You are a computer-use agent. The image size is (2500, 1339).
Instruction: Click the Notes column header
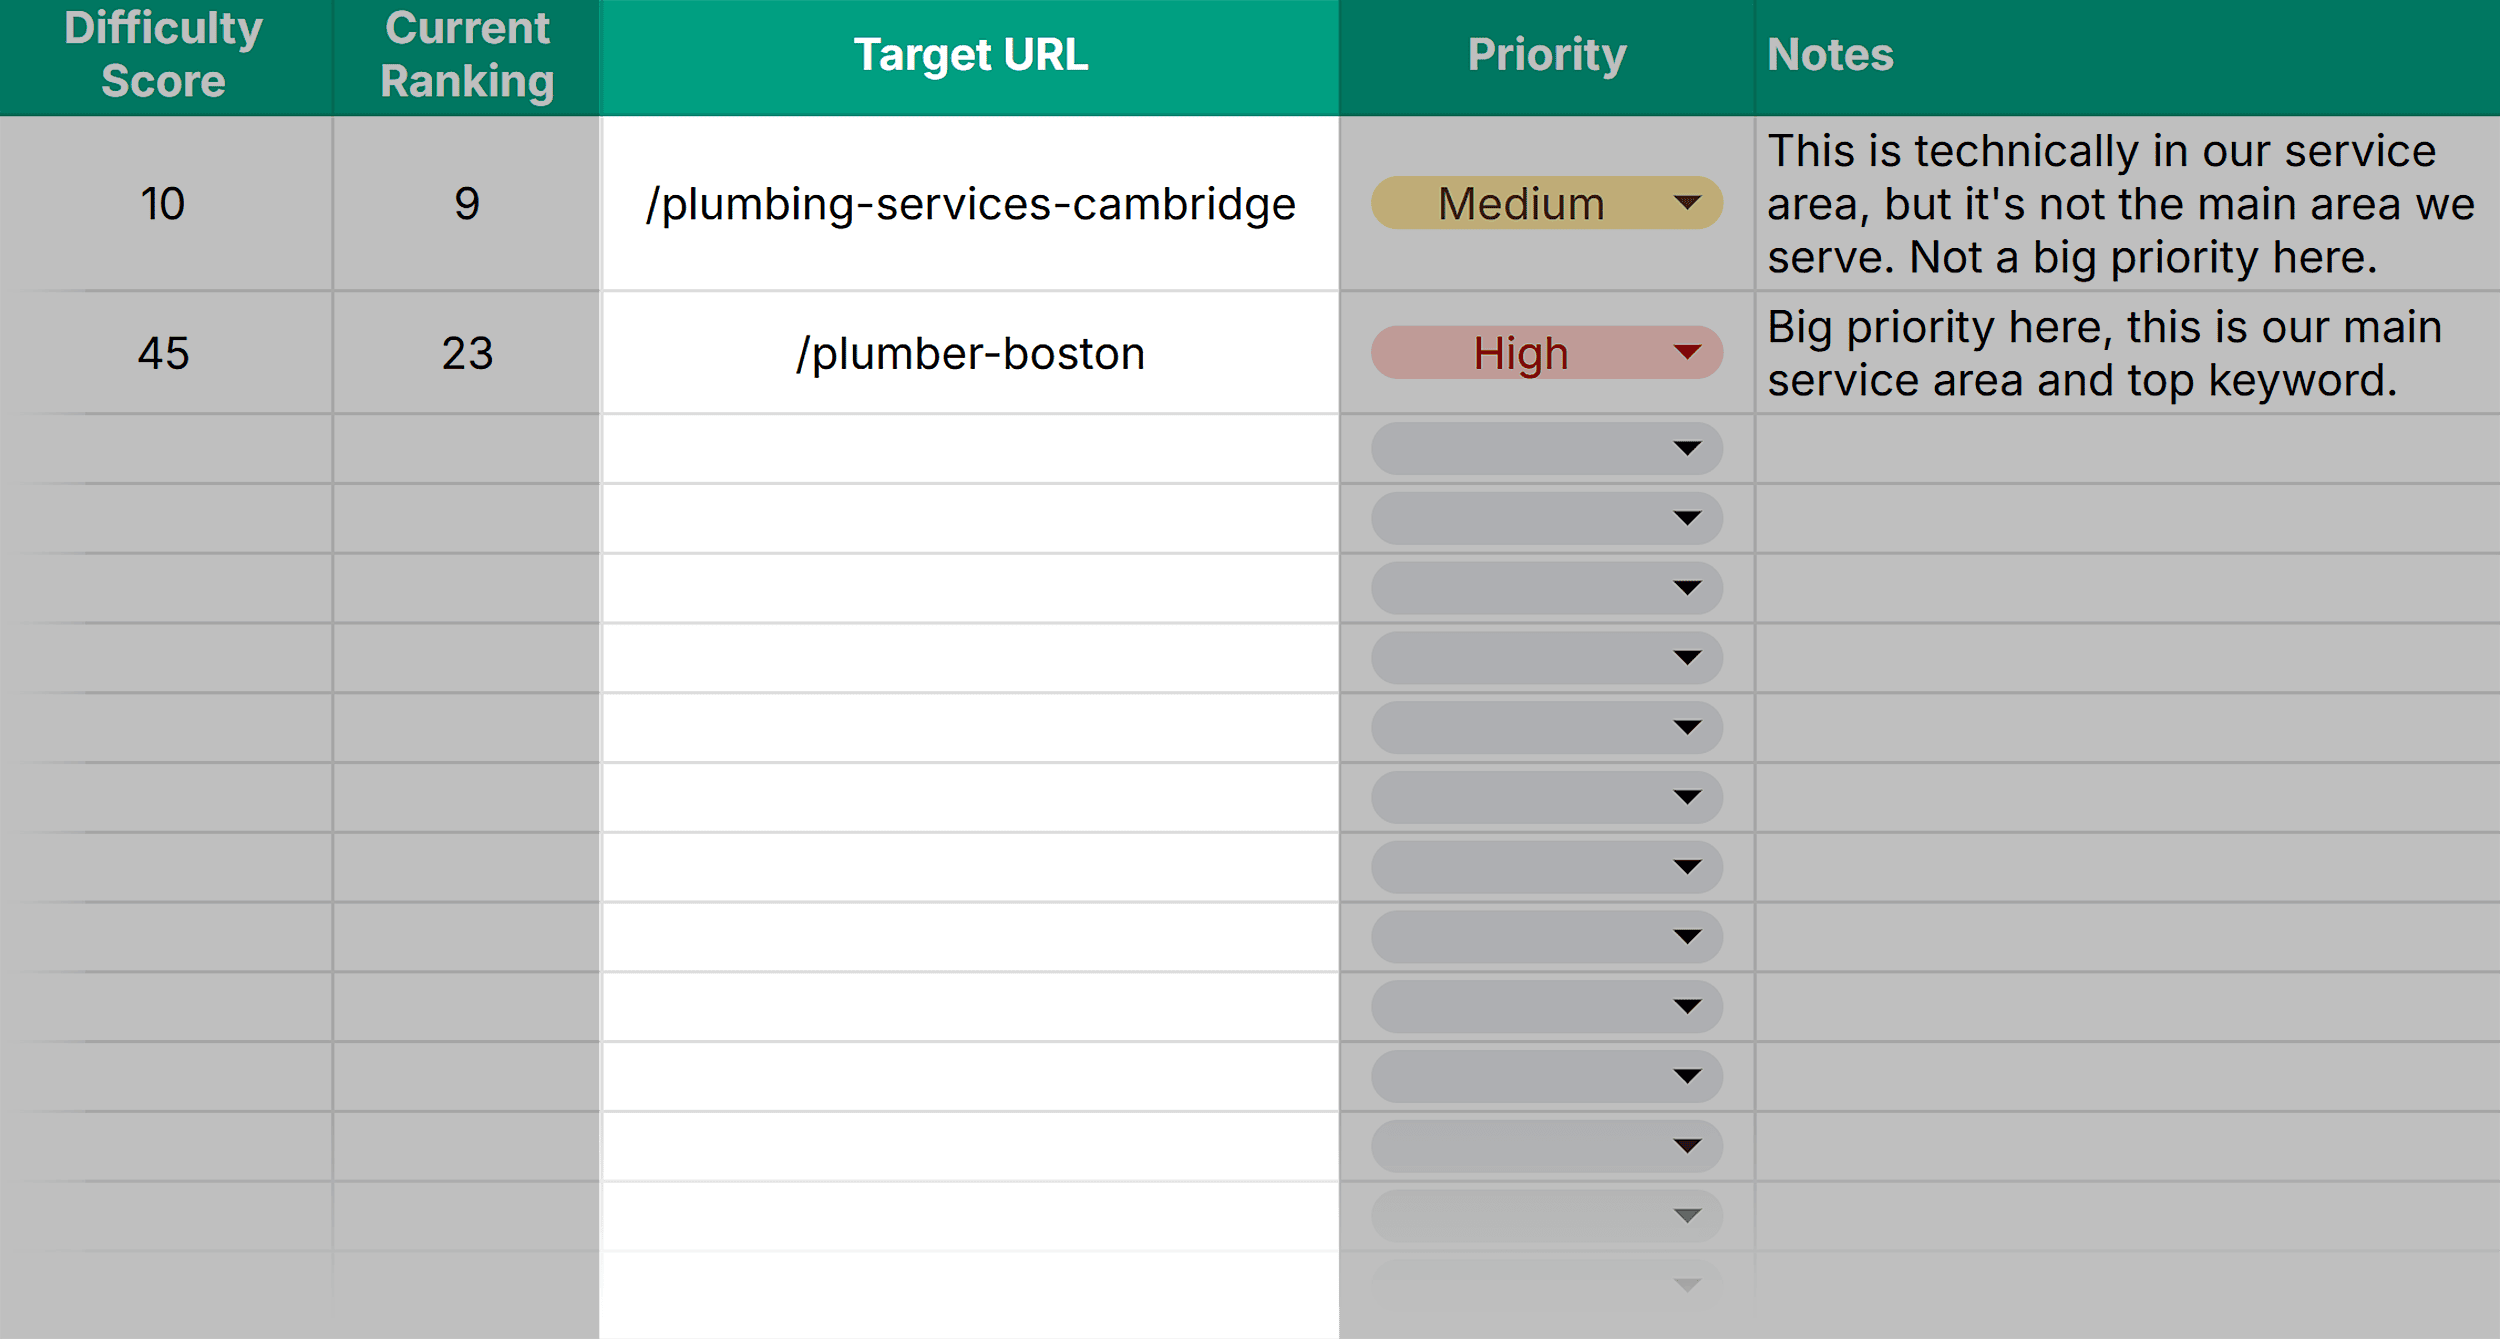(x=2127, y=57)
